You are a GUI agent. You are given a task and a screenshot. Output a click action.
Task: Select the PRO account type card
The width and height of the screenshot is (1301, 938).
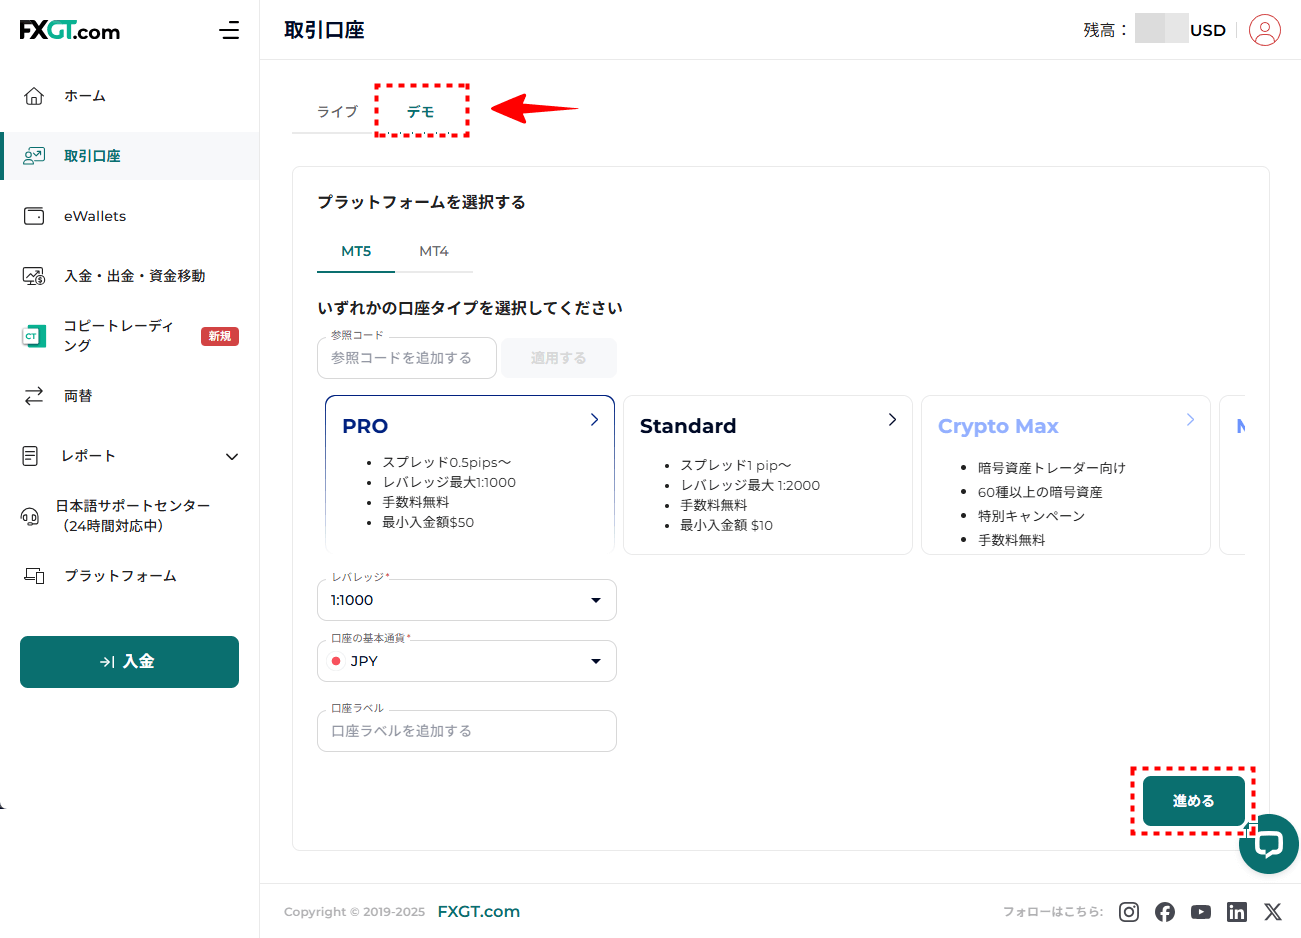pos(469,473)
